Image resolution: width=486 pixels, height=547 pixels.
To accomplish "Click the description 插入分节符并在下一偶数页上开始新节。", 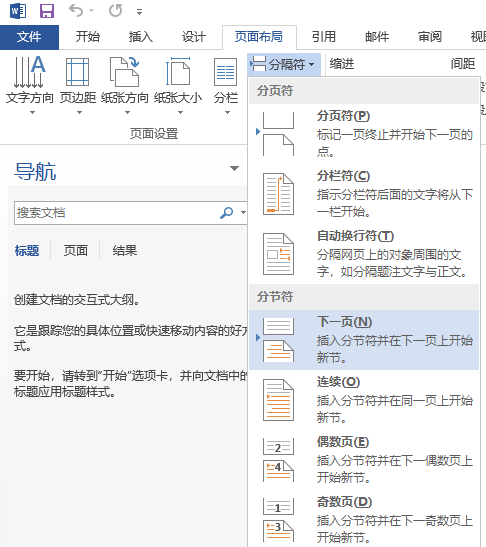I will pyautogui.click(x=395, y=469).
